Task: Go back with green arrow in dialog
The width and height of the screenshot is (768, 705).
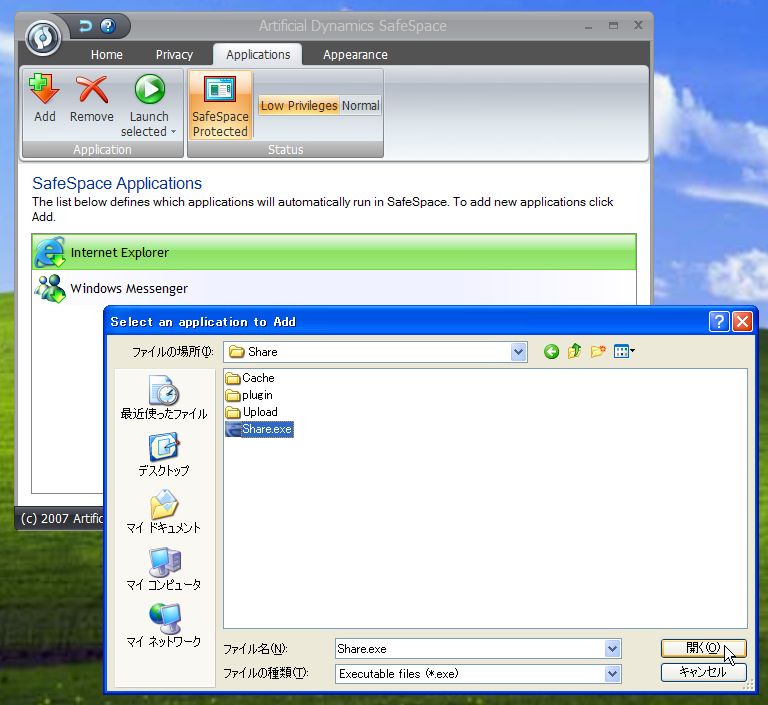Action: [x=551, y=351]
